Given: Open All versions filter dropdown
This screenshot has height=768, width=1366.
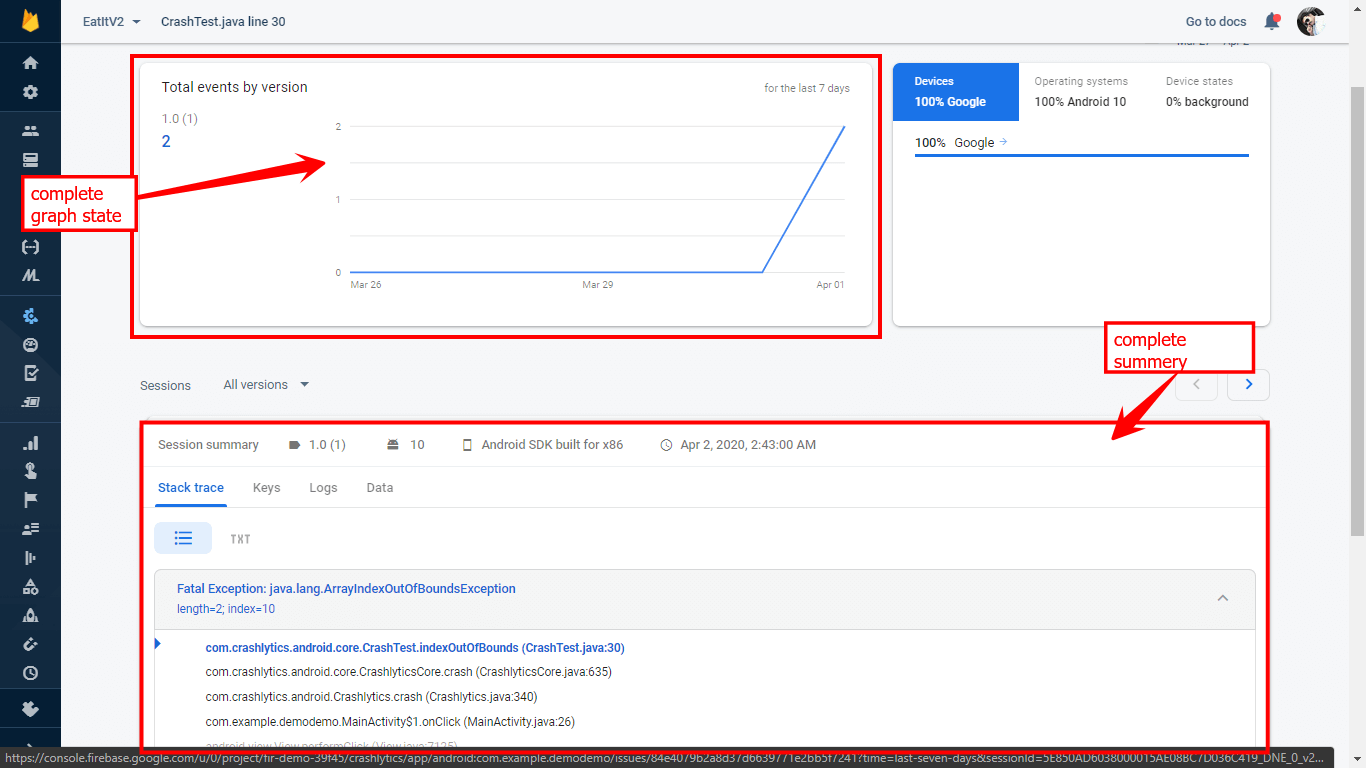Looking at the screenshot, I should (x=266, y=385).
